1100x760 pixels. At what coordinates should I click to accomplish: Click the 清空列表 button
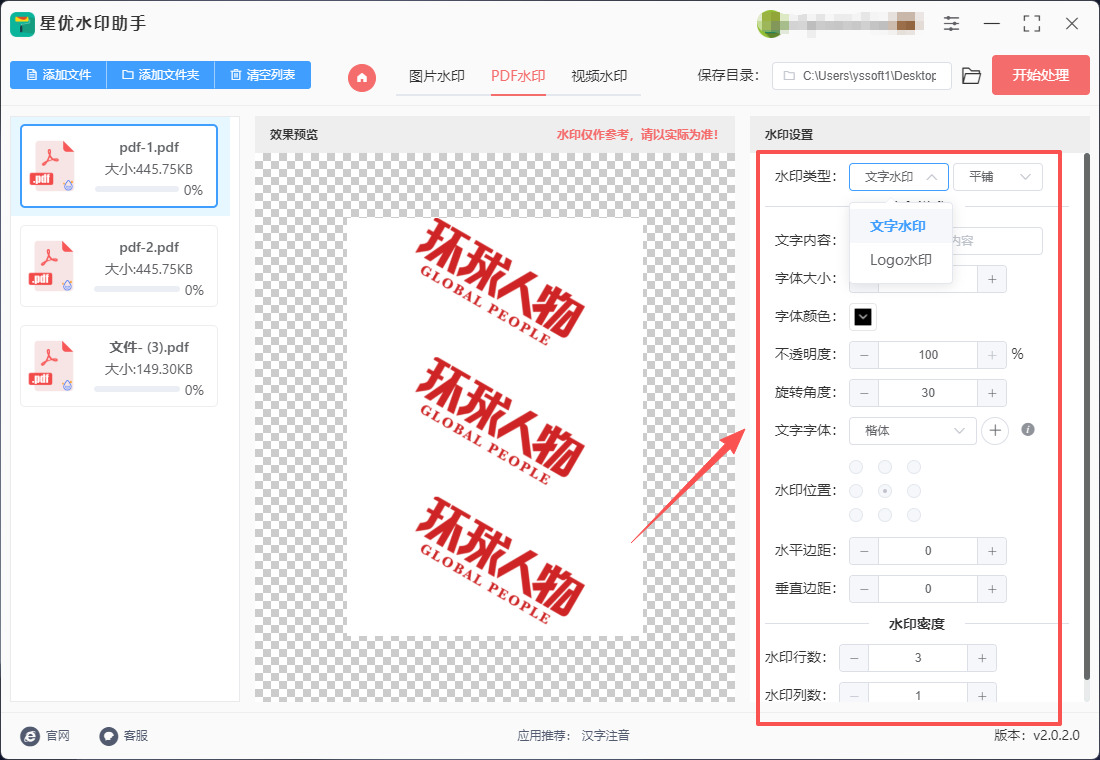click(x=262, y=75)
